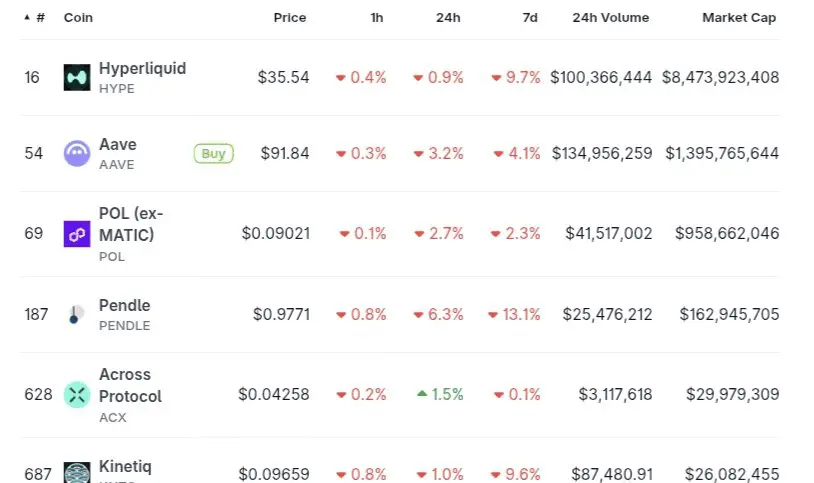Sort coins by 7d change header
Image resolution: width=814 pixels, height=483 pixels.
[528, 18]
